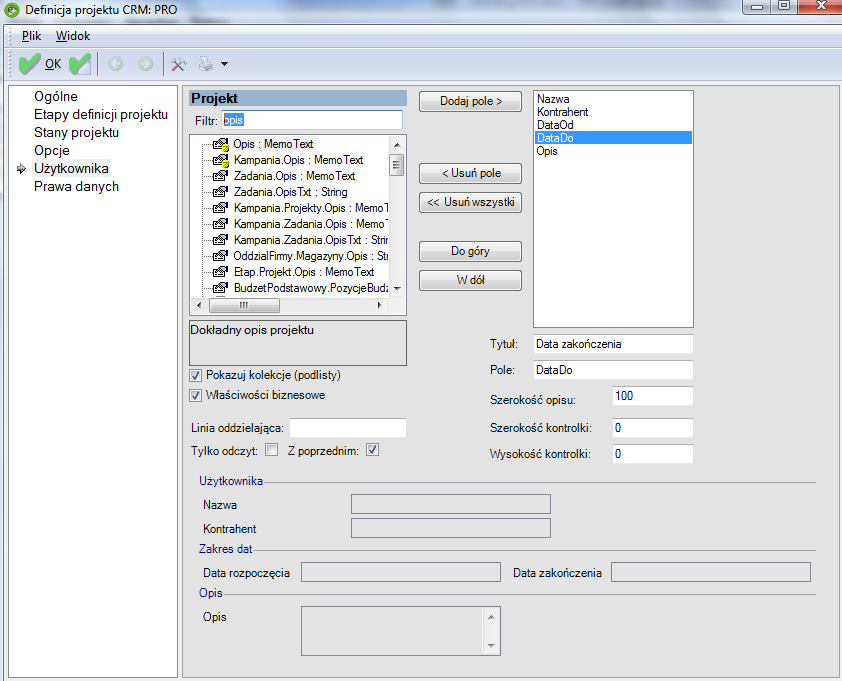The image size is (842, 681).
Task: Click the Opis preview memo box
Action: [x=401, y=631]
